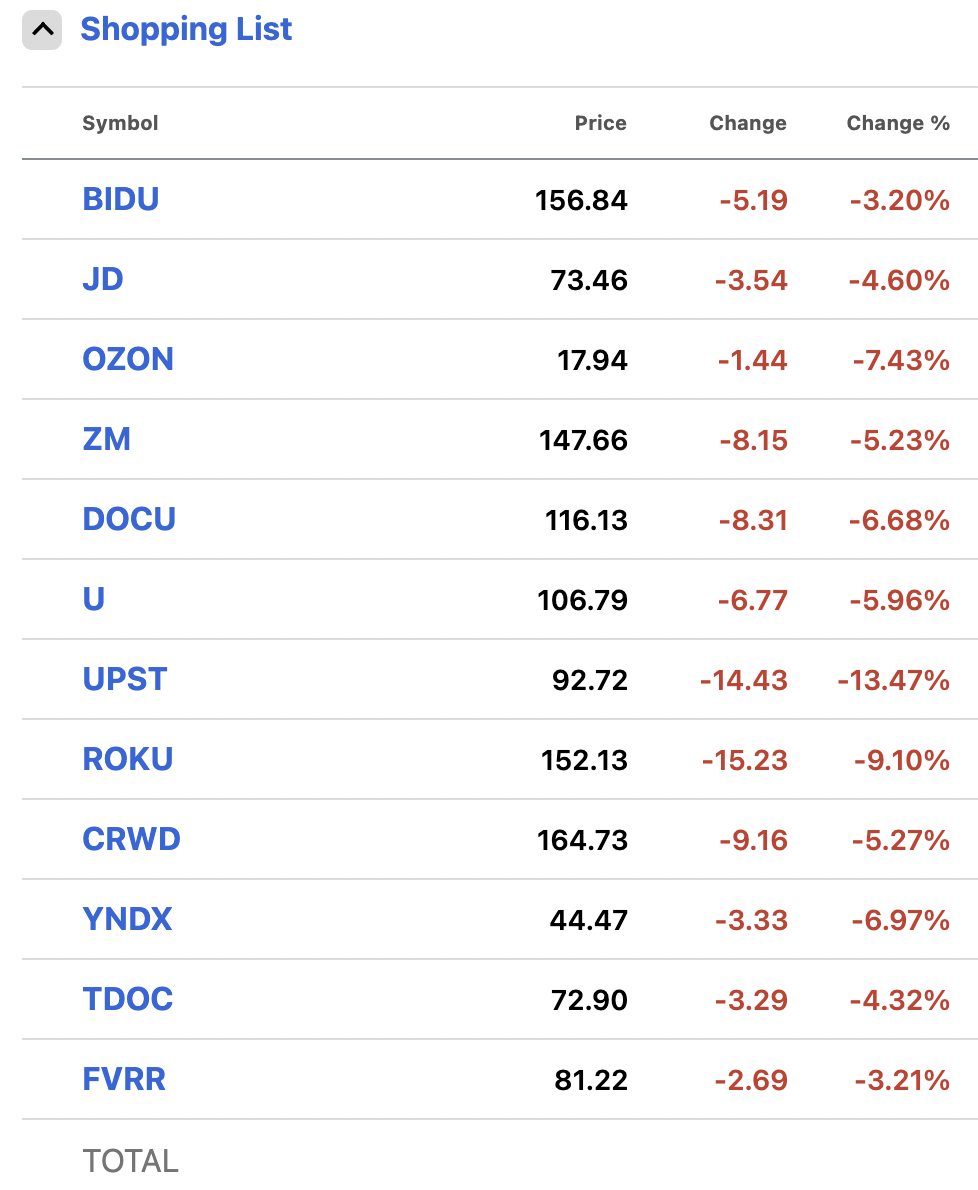Click the TOTAL row label
The width and height of the screenshot is (978, 1190).
(x=130, y=1161)
